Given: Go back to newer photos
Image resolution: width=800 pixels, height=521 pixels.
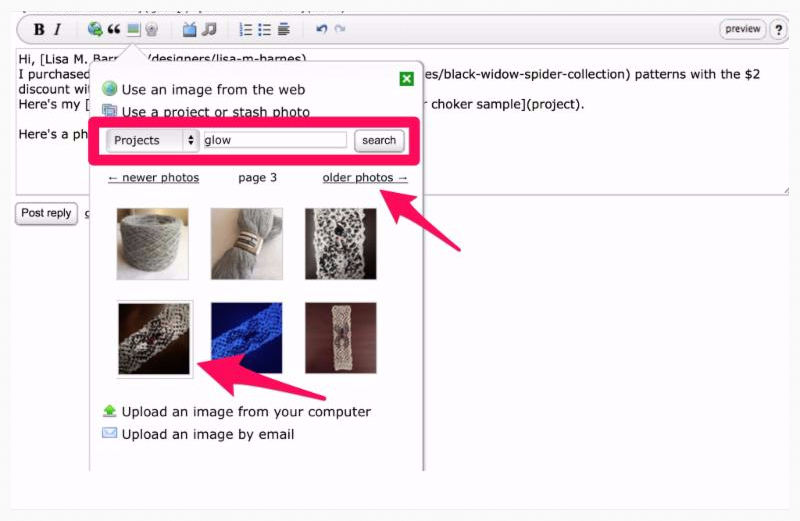Looking at the screenshot, I should point(153,178).
